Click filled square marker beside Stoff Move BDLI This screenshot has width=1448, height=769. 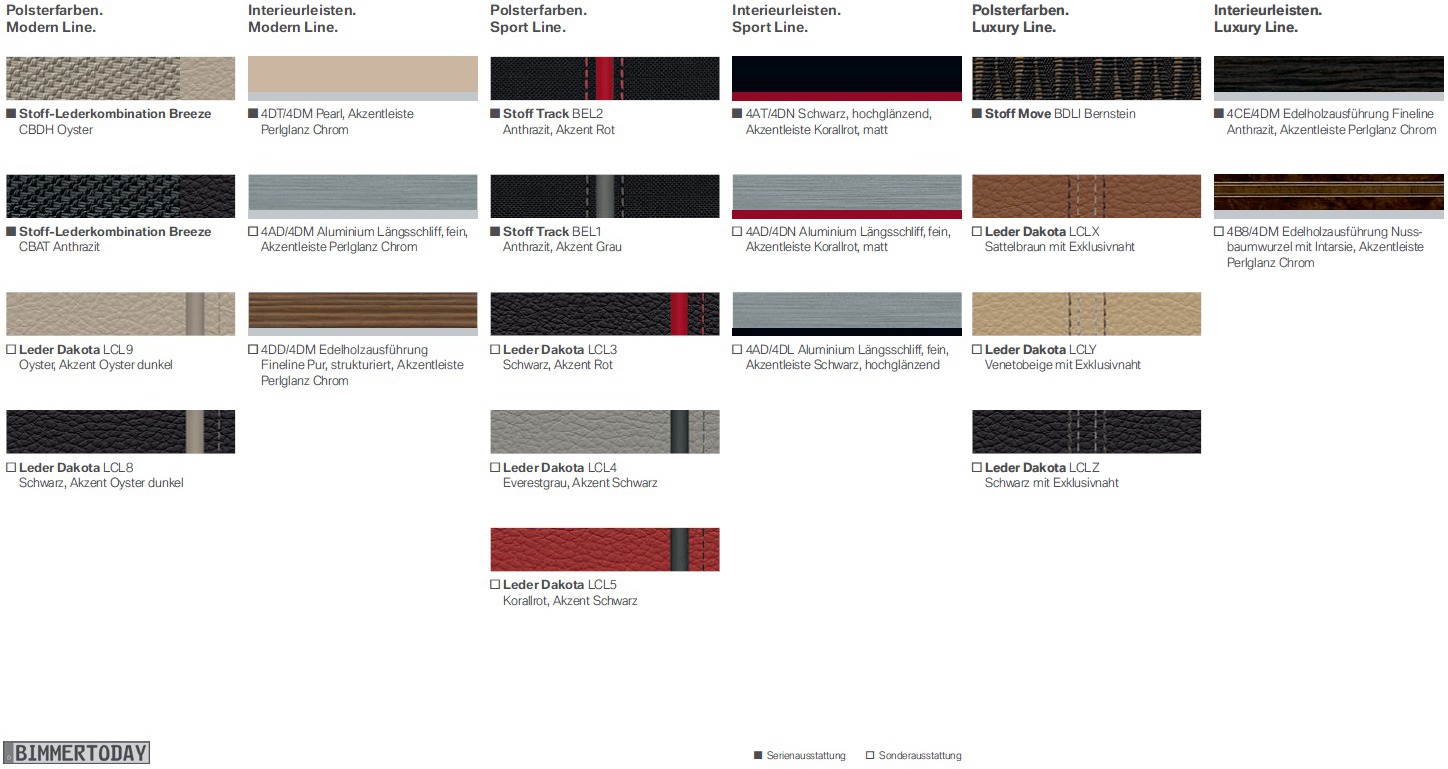point(977,114)
